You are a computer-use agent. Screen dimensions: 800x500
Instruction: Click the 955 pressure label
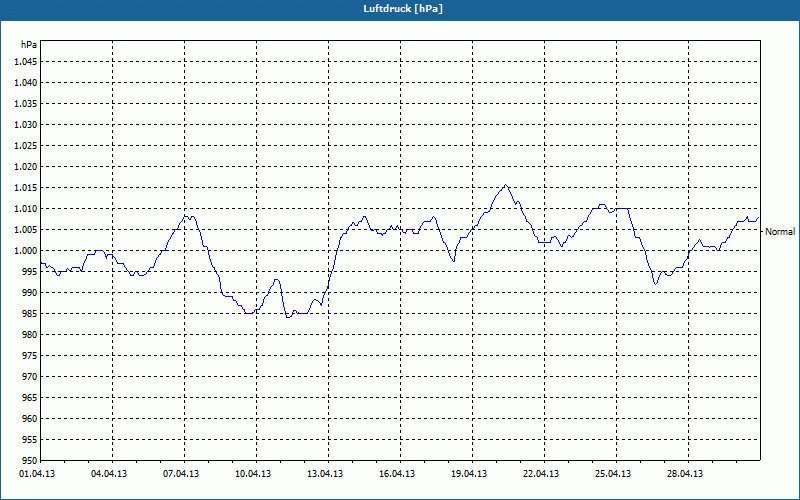pyautogui.click(x=30, y=439)
